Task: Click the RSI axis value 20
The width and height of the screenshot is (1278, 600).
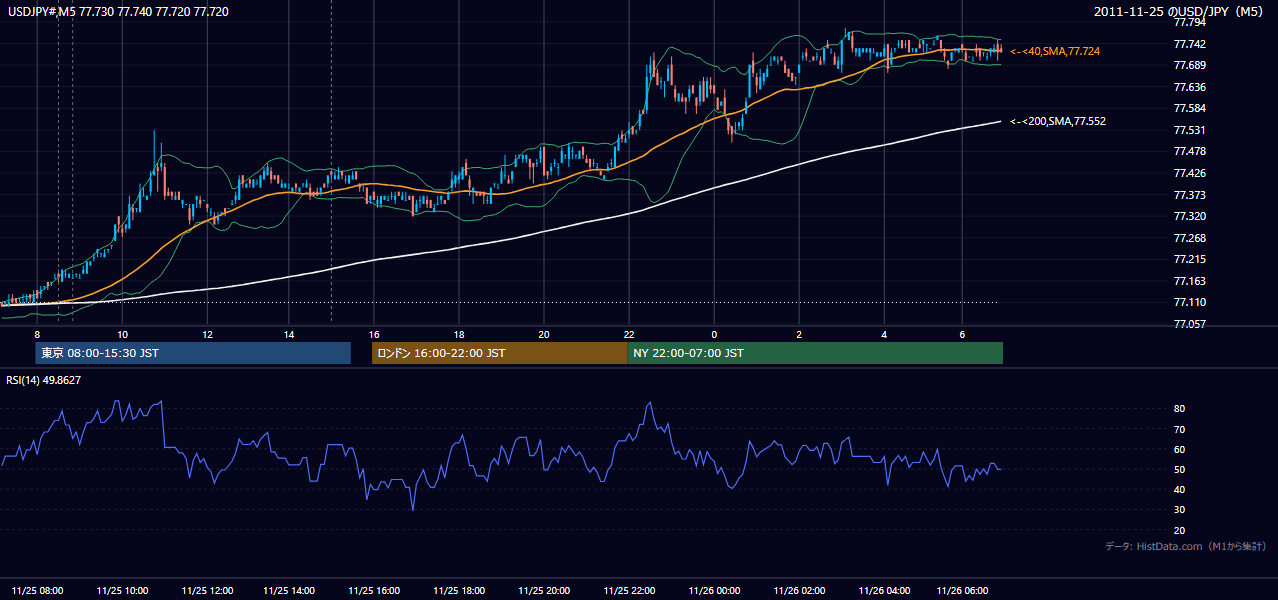Action: (1180, 530)
